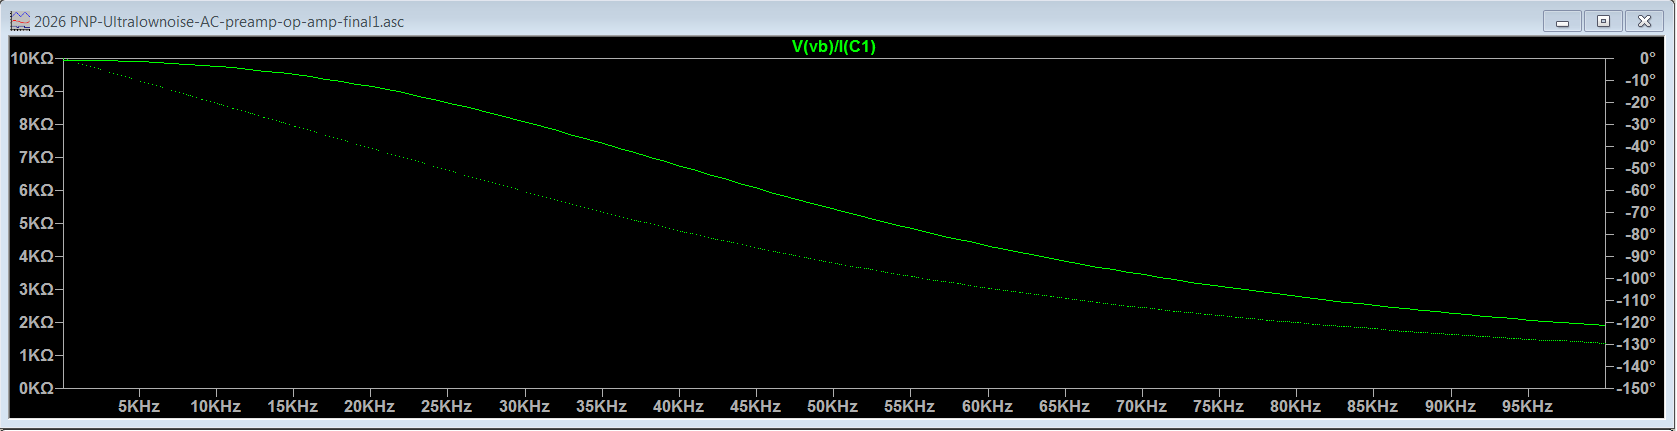
Task: Click the 60KHz frequency axis label
Action: pyautogui.click(x=988, y=407)
